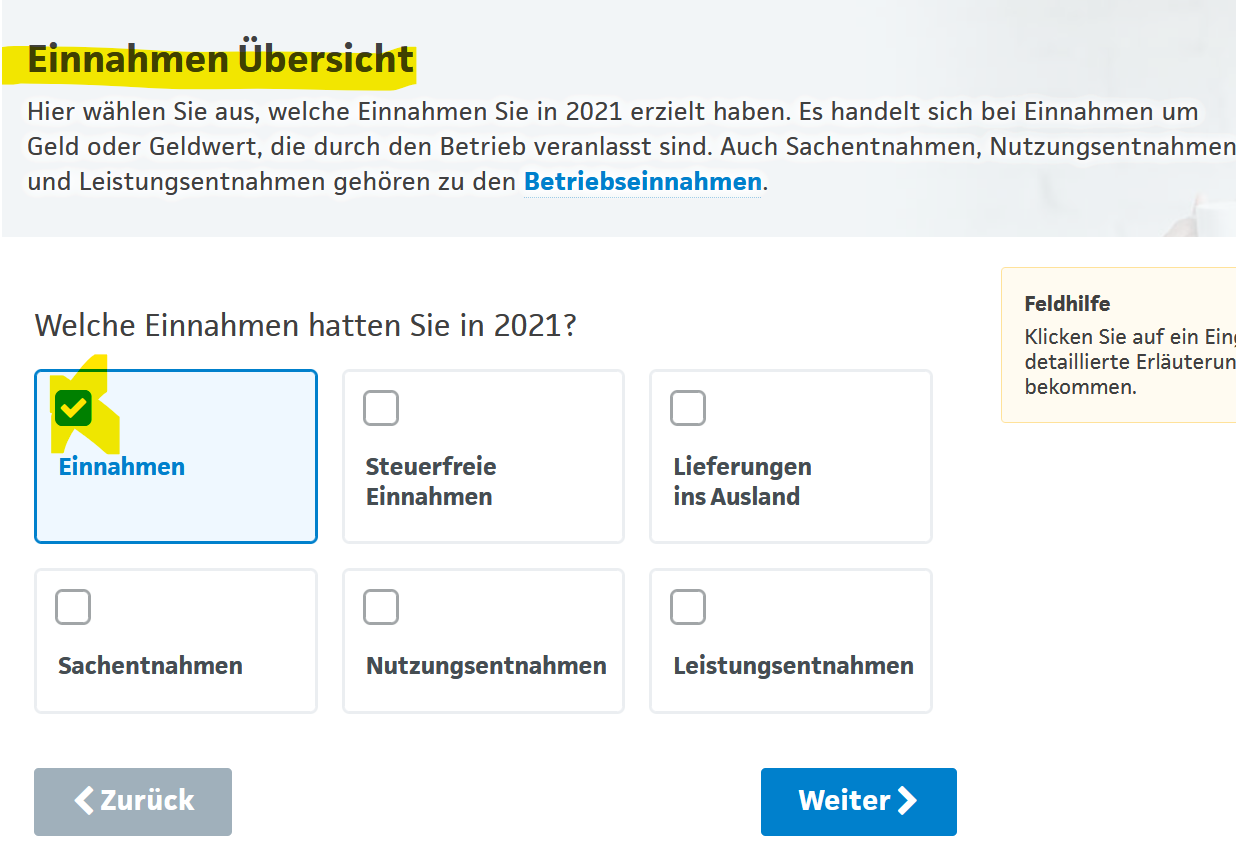Viewport: 1236px width, 856px height.
Task: Click the right chevron icon beside Weiter
Action: click(907, 800)
